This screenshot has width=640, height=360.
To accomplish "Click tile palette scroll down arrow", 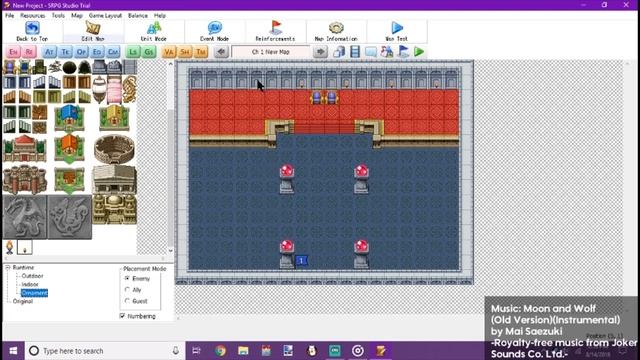I will coord(171,251).
